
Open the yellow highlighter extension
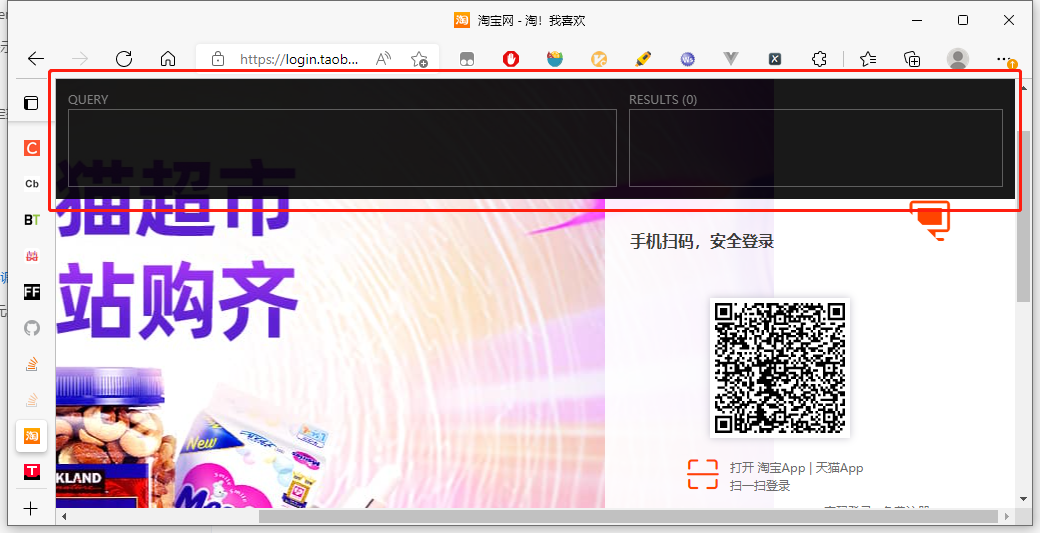pyautogui.click(x=643, y=59)
